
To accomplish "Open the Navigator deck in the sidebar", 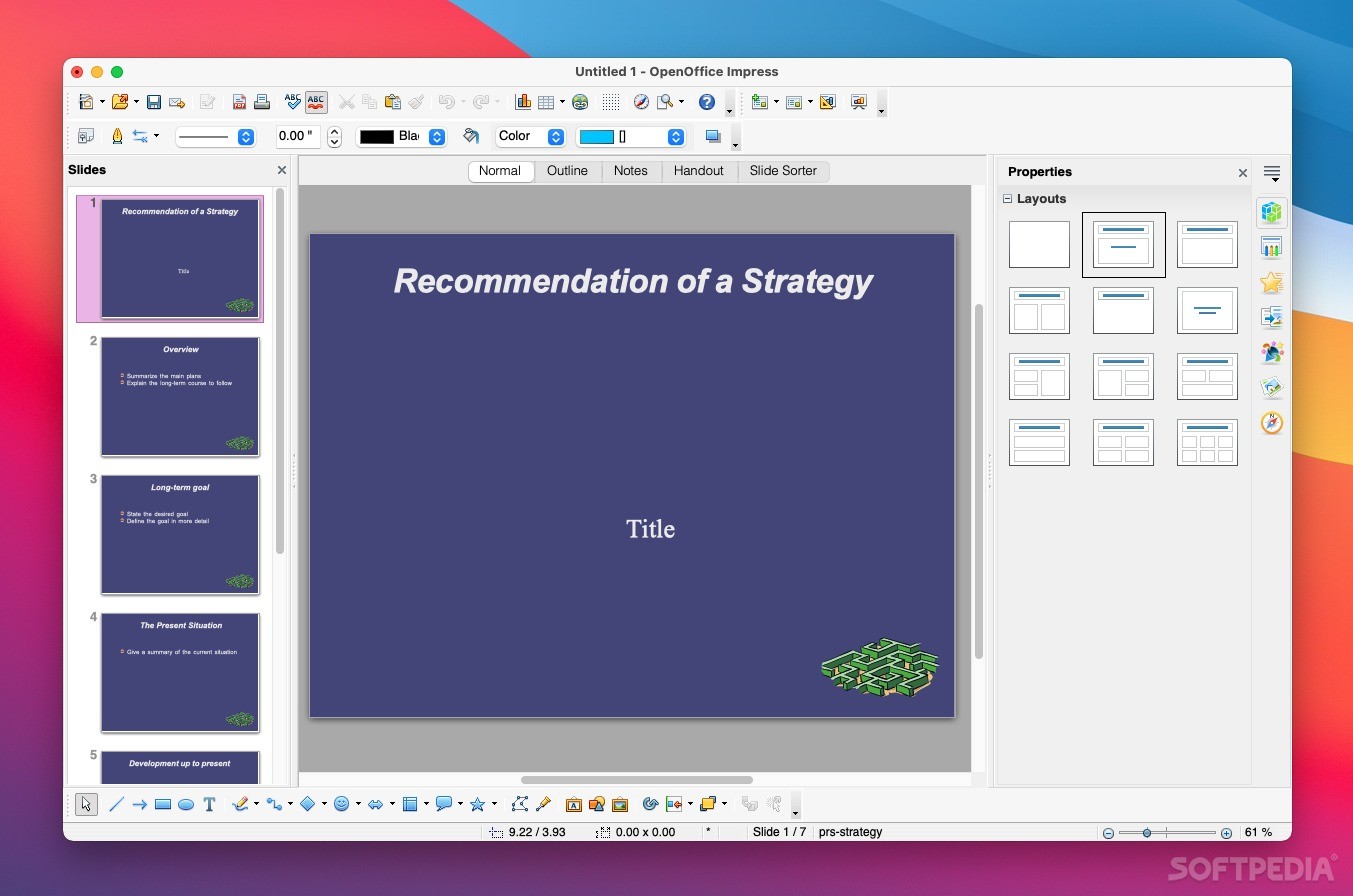I will (x=1272, y=422).
